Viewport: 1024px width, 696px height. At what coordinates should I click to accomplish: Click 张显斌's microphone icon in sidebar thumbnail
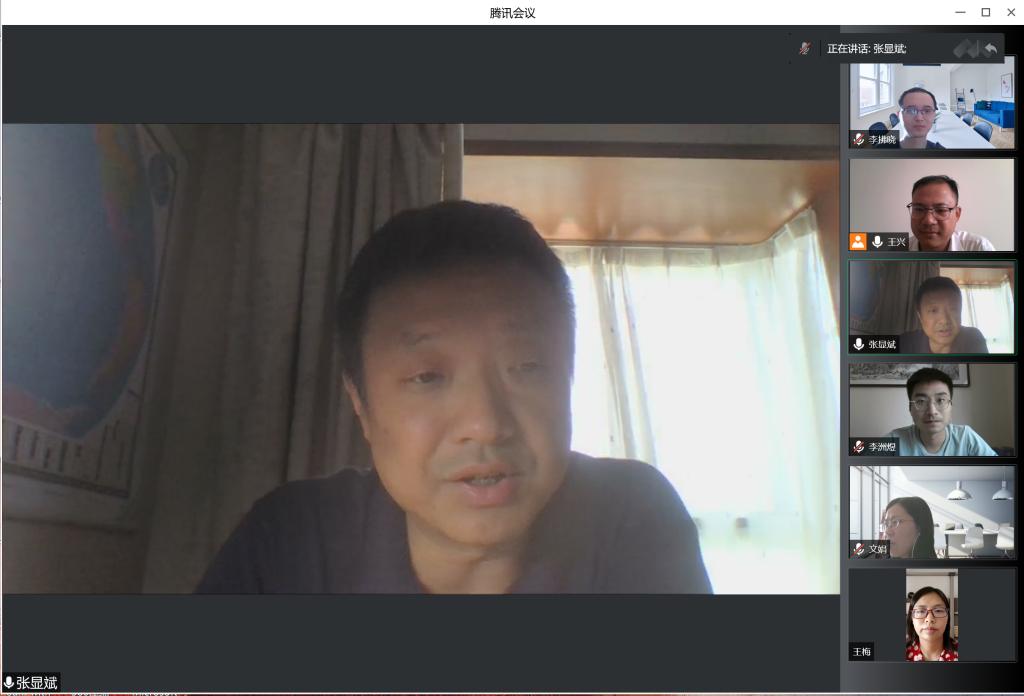point(858,344)
